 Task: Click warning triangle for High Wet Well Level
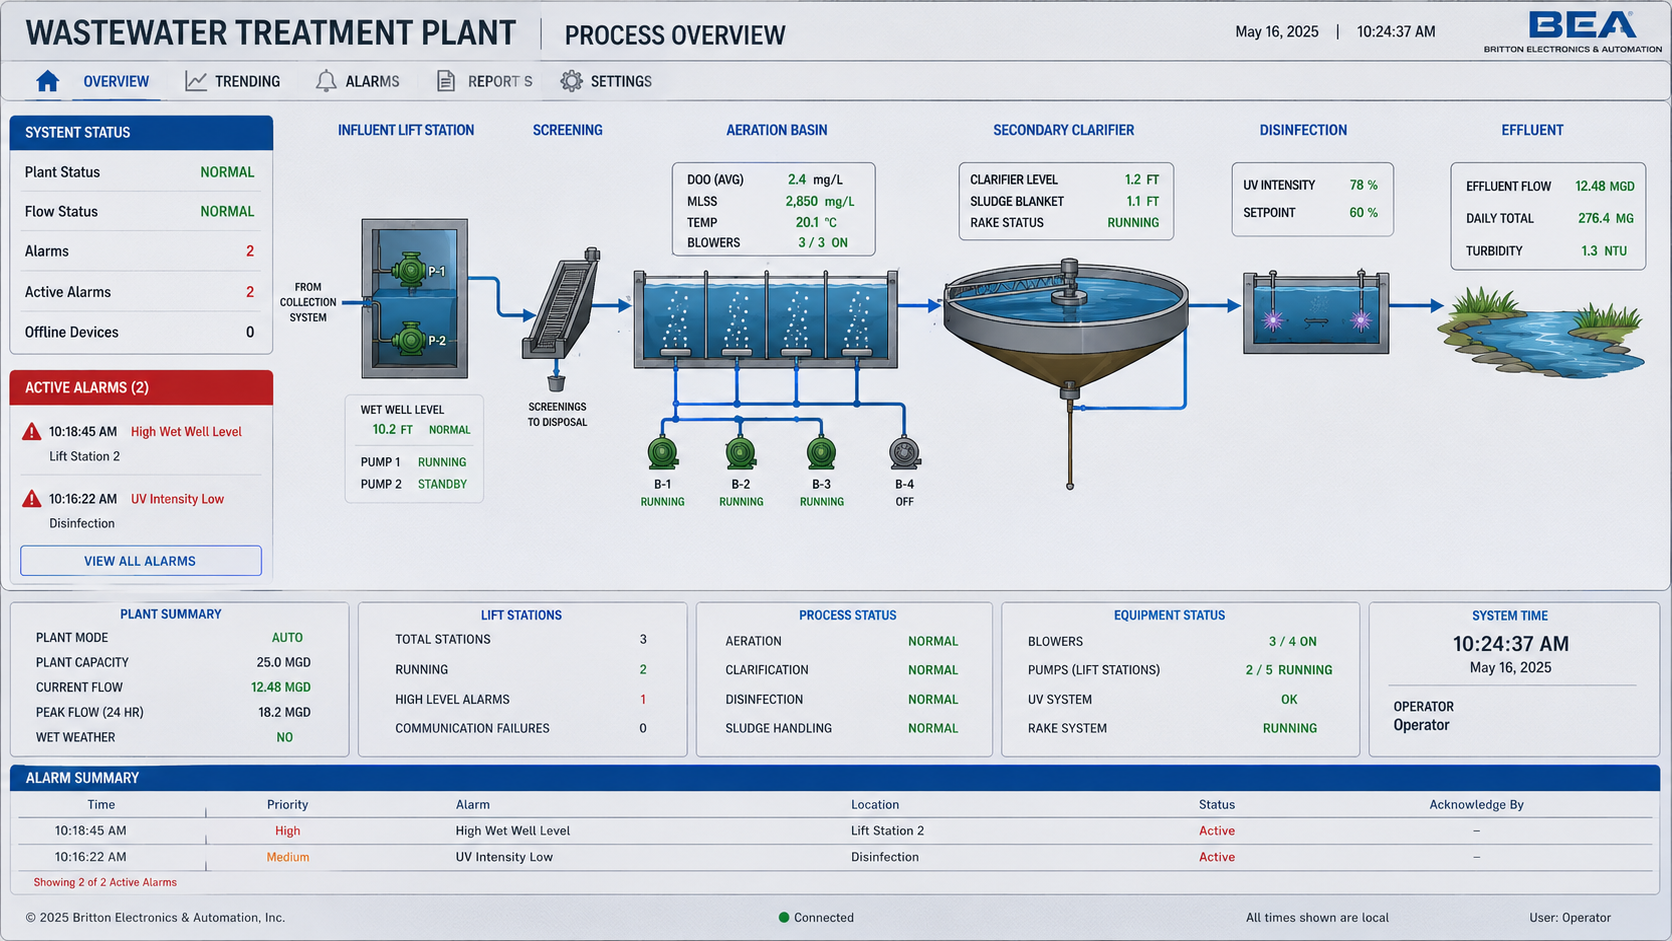[x=32, y=432]
